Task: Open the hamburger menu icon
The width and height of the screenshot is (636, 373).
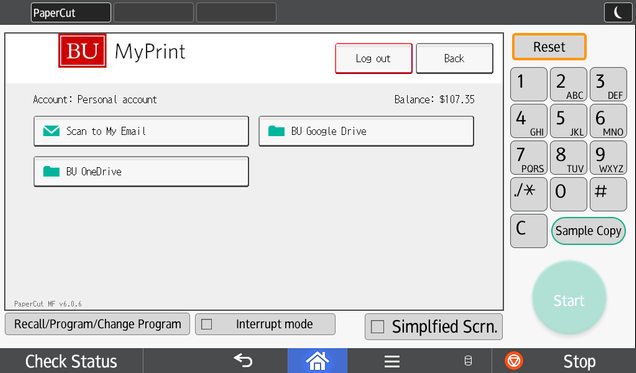Action: coord(392,361)
